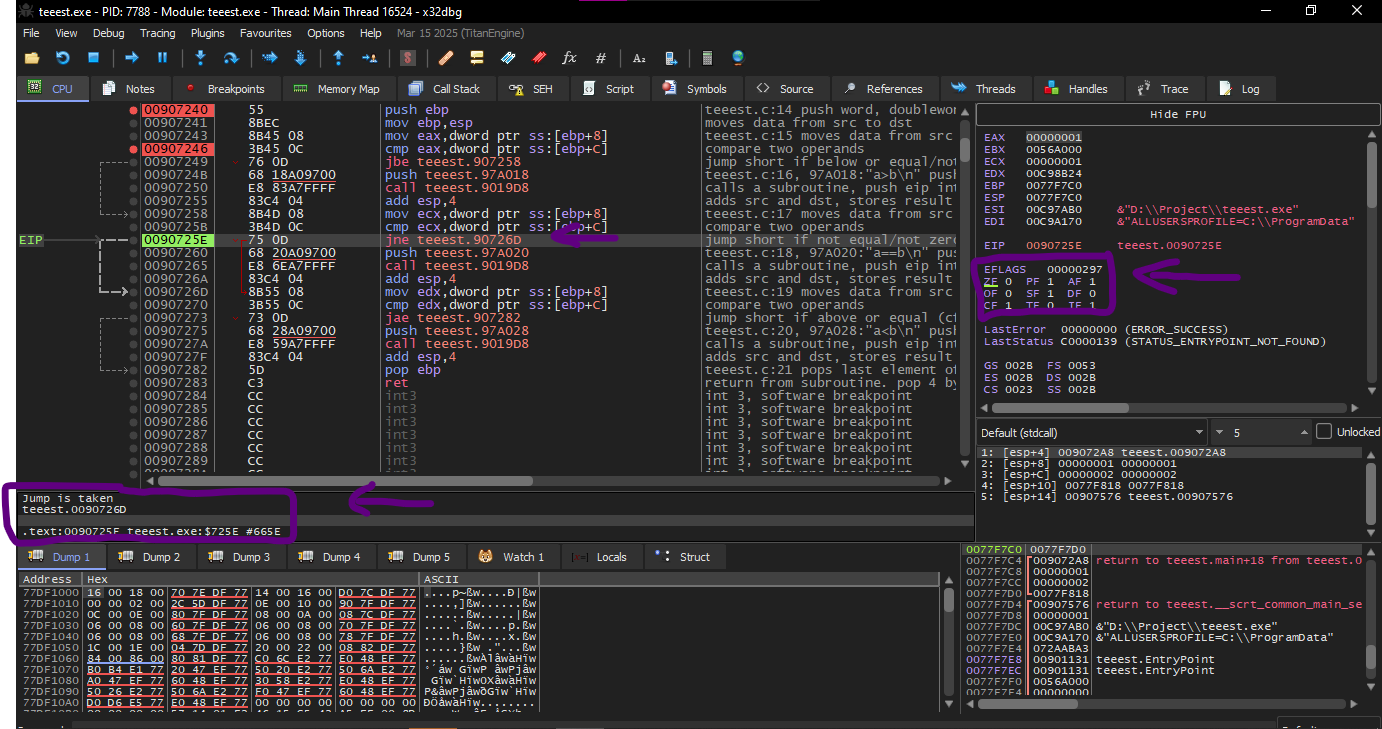Enable the Unlocked checkbox

coord(1324,432)
